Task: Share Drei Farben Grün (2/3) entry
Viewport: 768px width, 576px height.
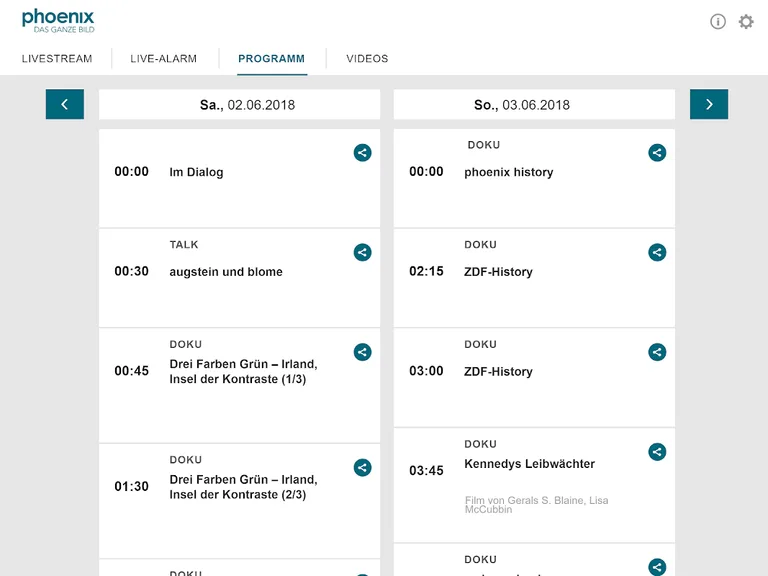Action: (362, 467)
